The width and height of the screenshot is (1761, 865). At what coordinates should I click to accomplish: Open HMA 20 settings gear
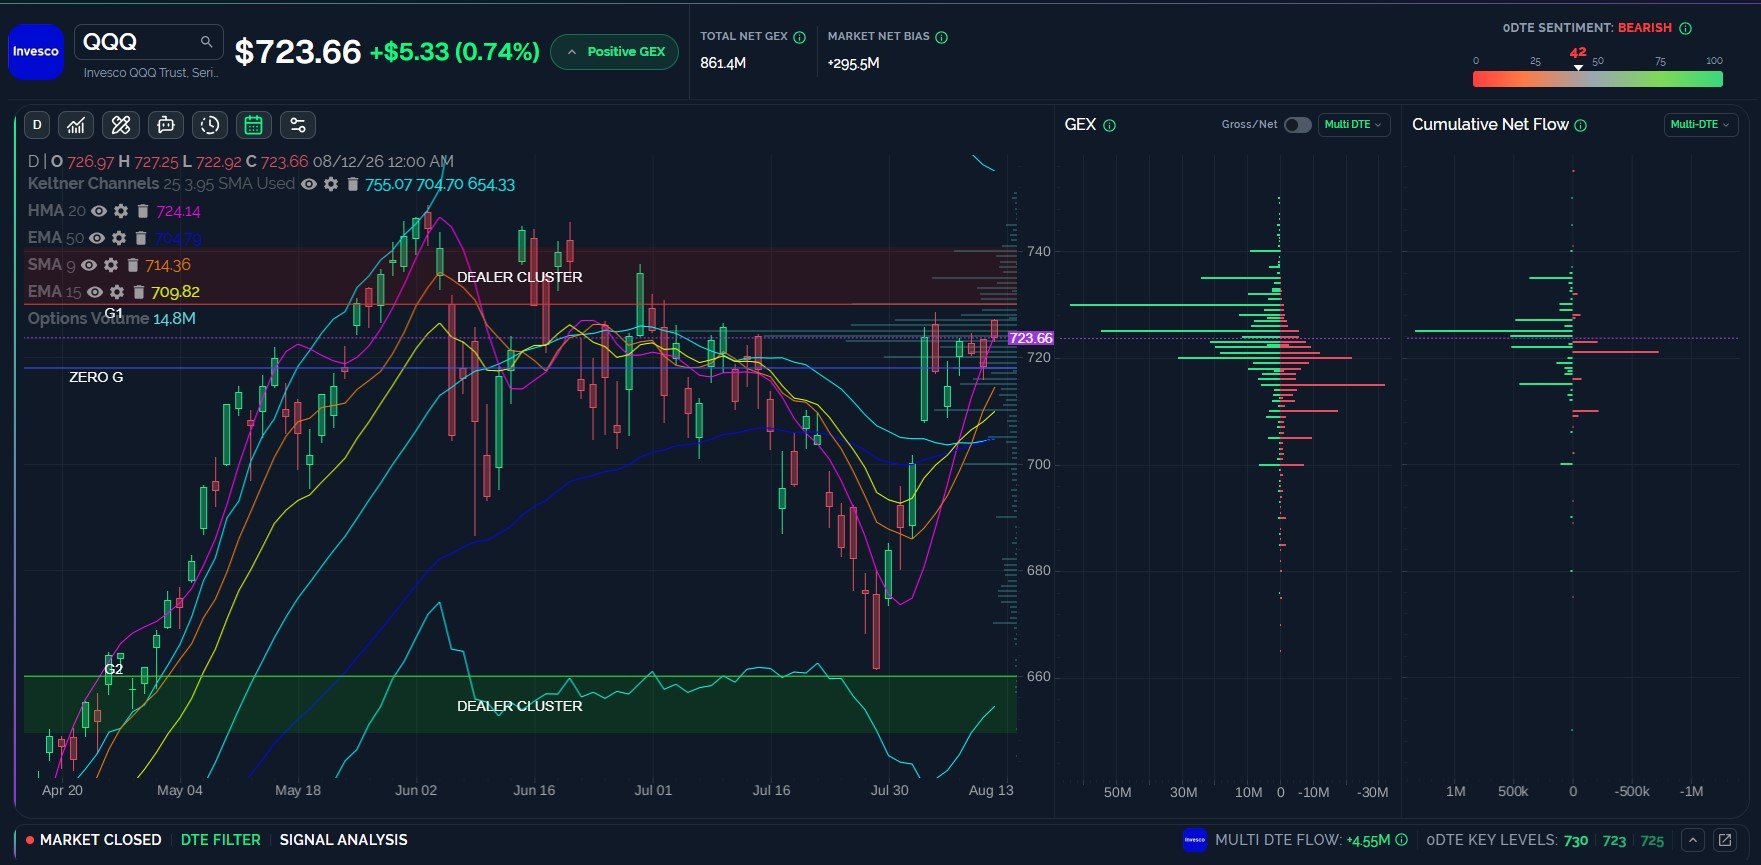[121, 211]
